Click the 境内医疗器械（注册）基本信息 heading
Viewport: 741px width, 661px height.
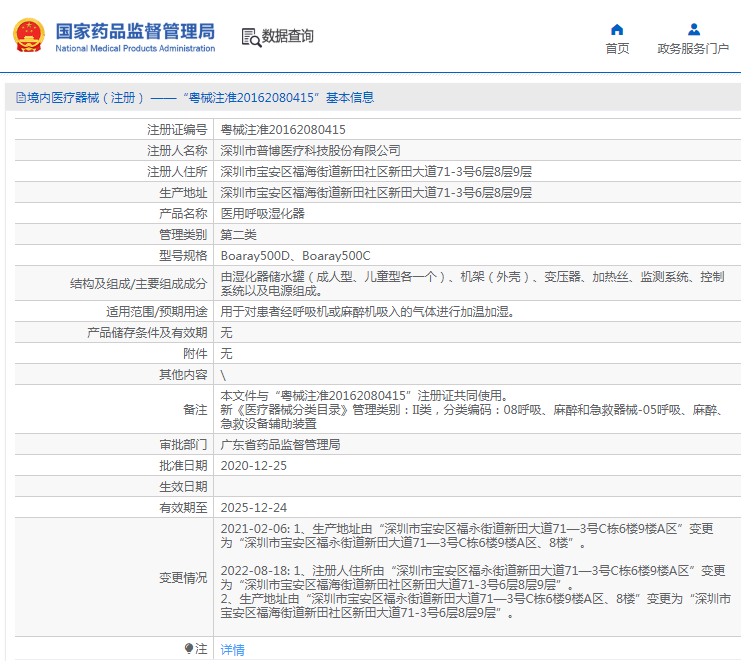(200, 98)
